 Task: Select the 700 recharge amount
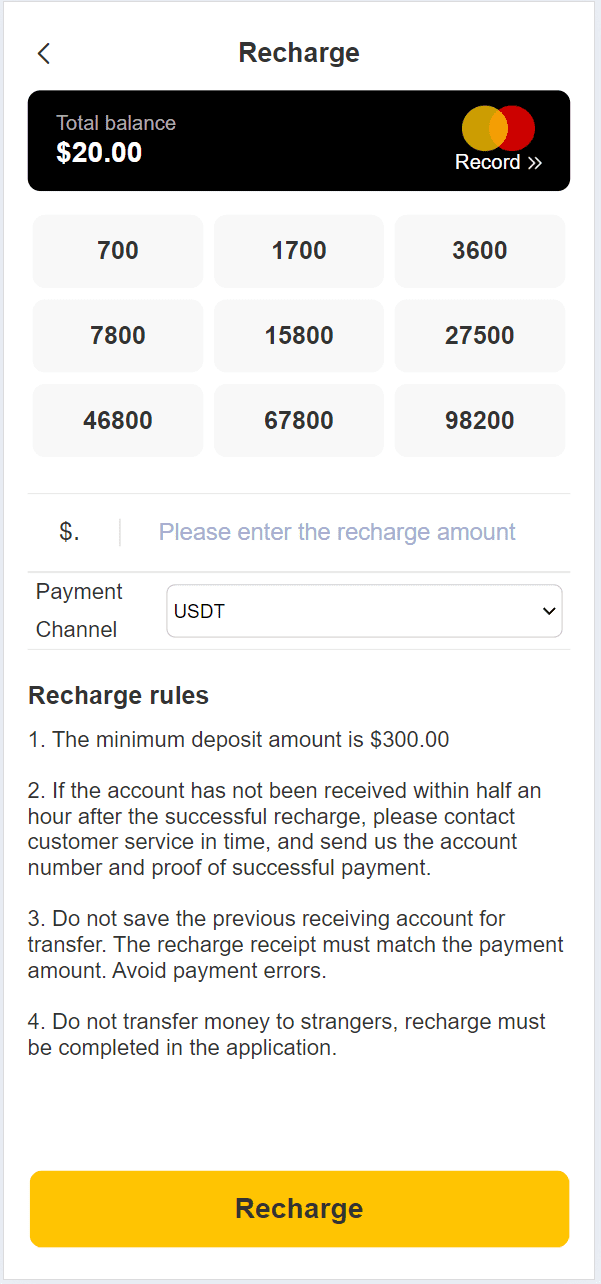click(x=118, y=251)
